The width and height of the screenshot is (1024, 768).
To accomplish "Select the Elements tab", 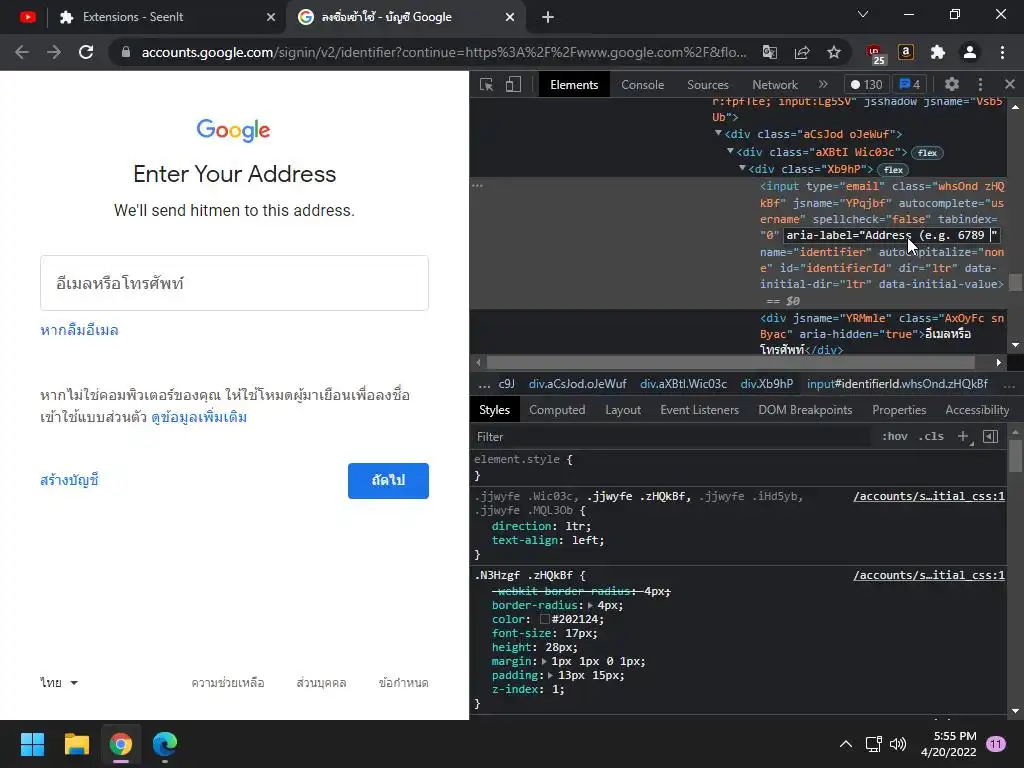I will [574, 85].
